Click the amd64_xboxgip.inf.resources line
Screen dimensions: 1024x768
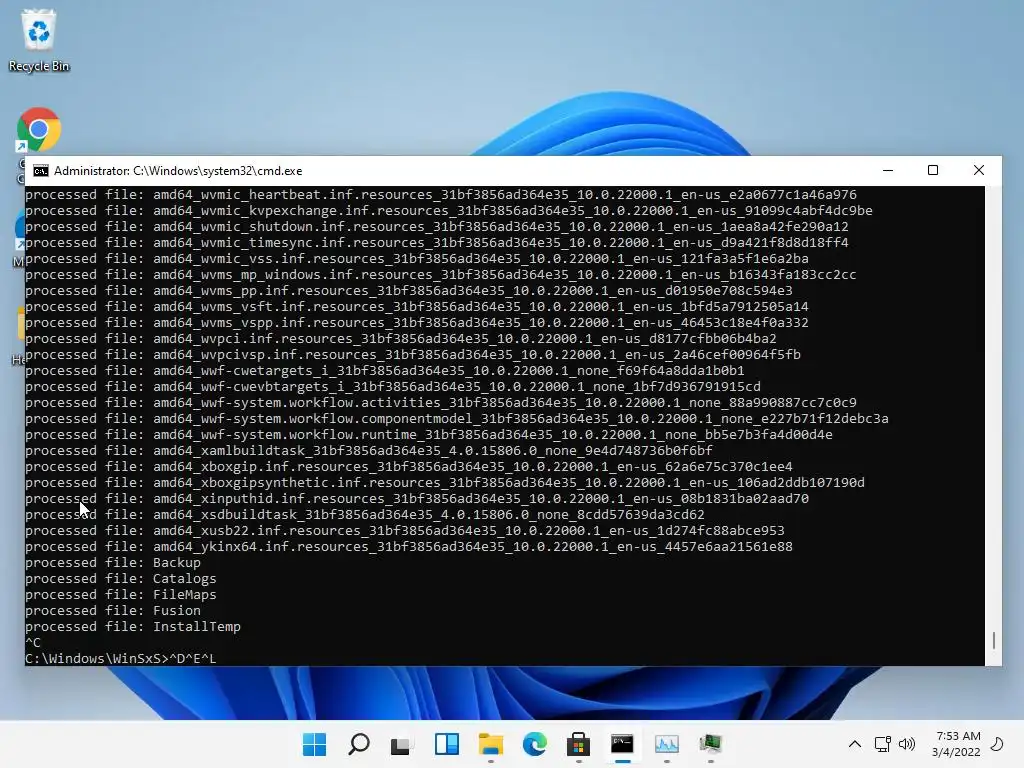coord(409,467)
